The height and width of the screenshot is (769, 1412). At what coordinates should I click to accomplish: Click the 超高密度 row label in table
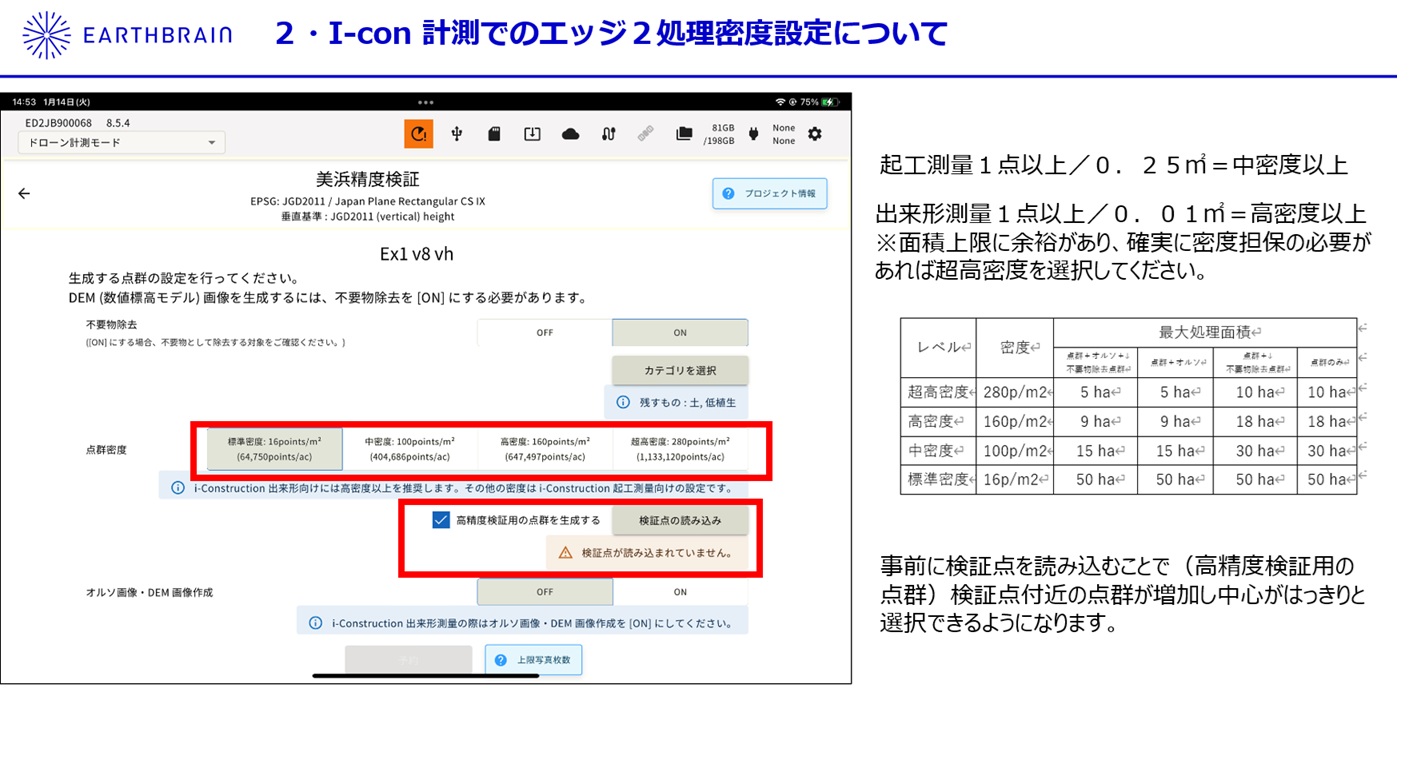click(938, 392)
